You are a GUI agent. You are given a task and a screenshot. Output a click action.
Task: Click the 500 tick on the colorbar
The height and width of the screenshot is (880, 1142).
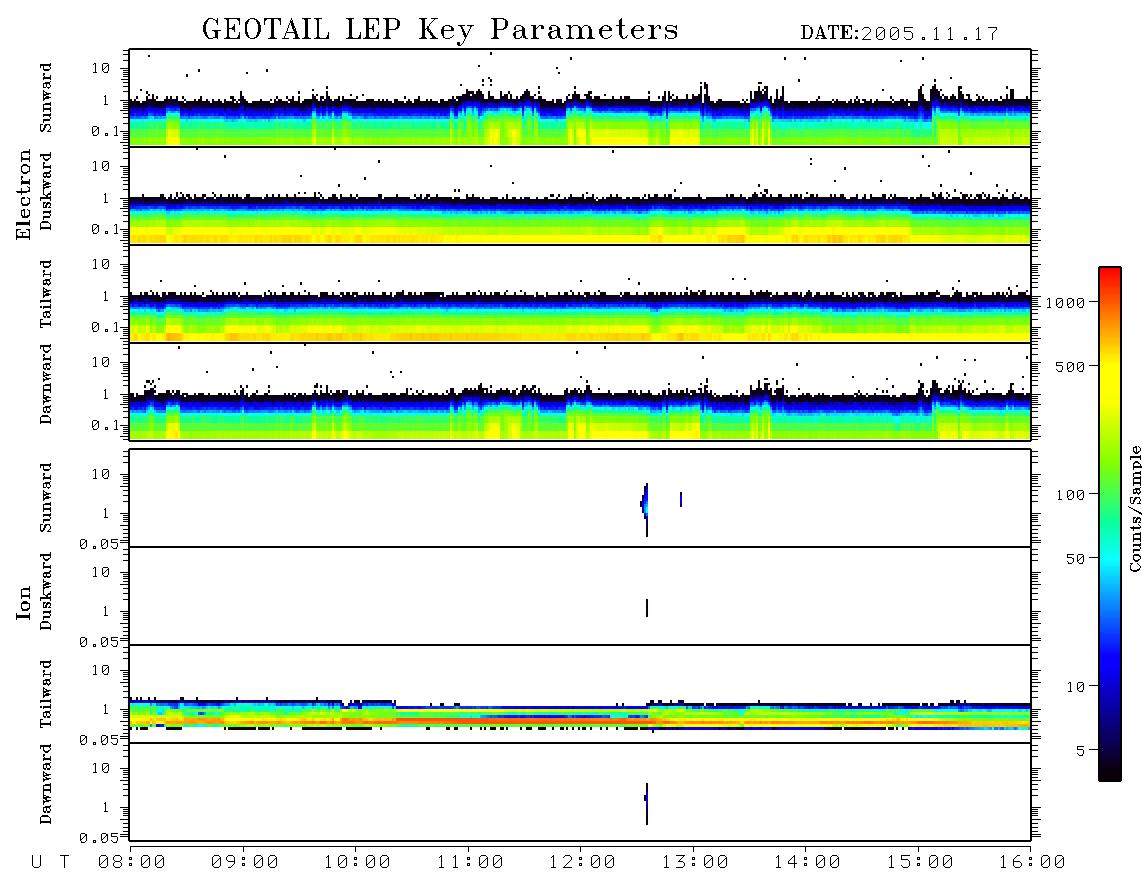pyautogui.click(x=1070, y=366)
